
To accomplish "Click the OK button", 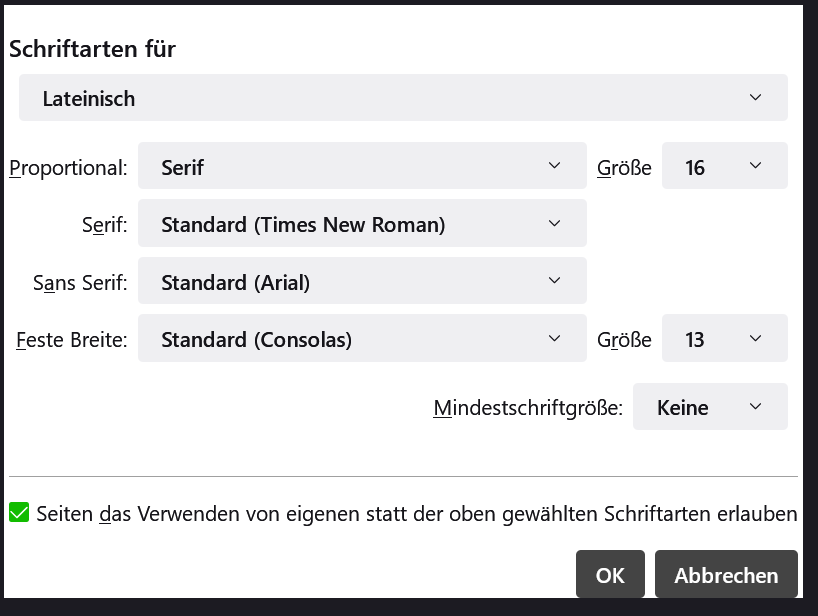I will click(x=610, y=575).
